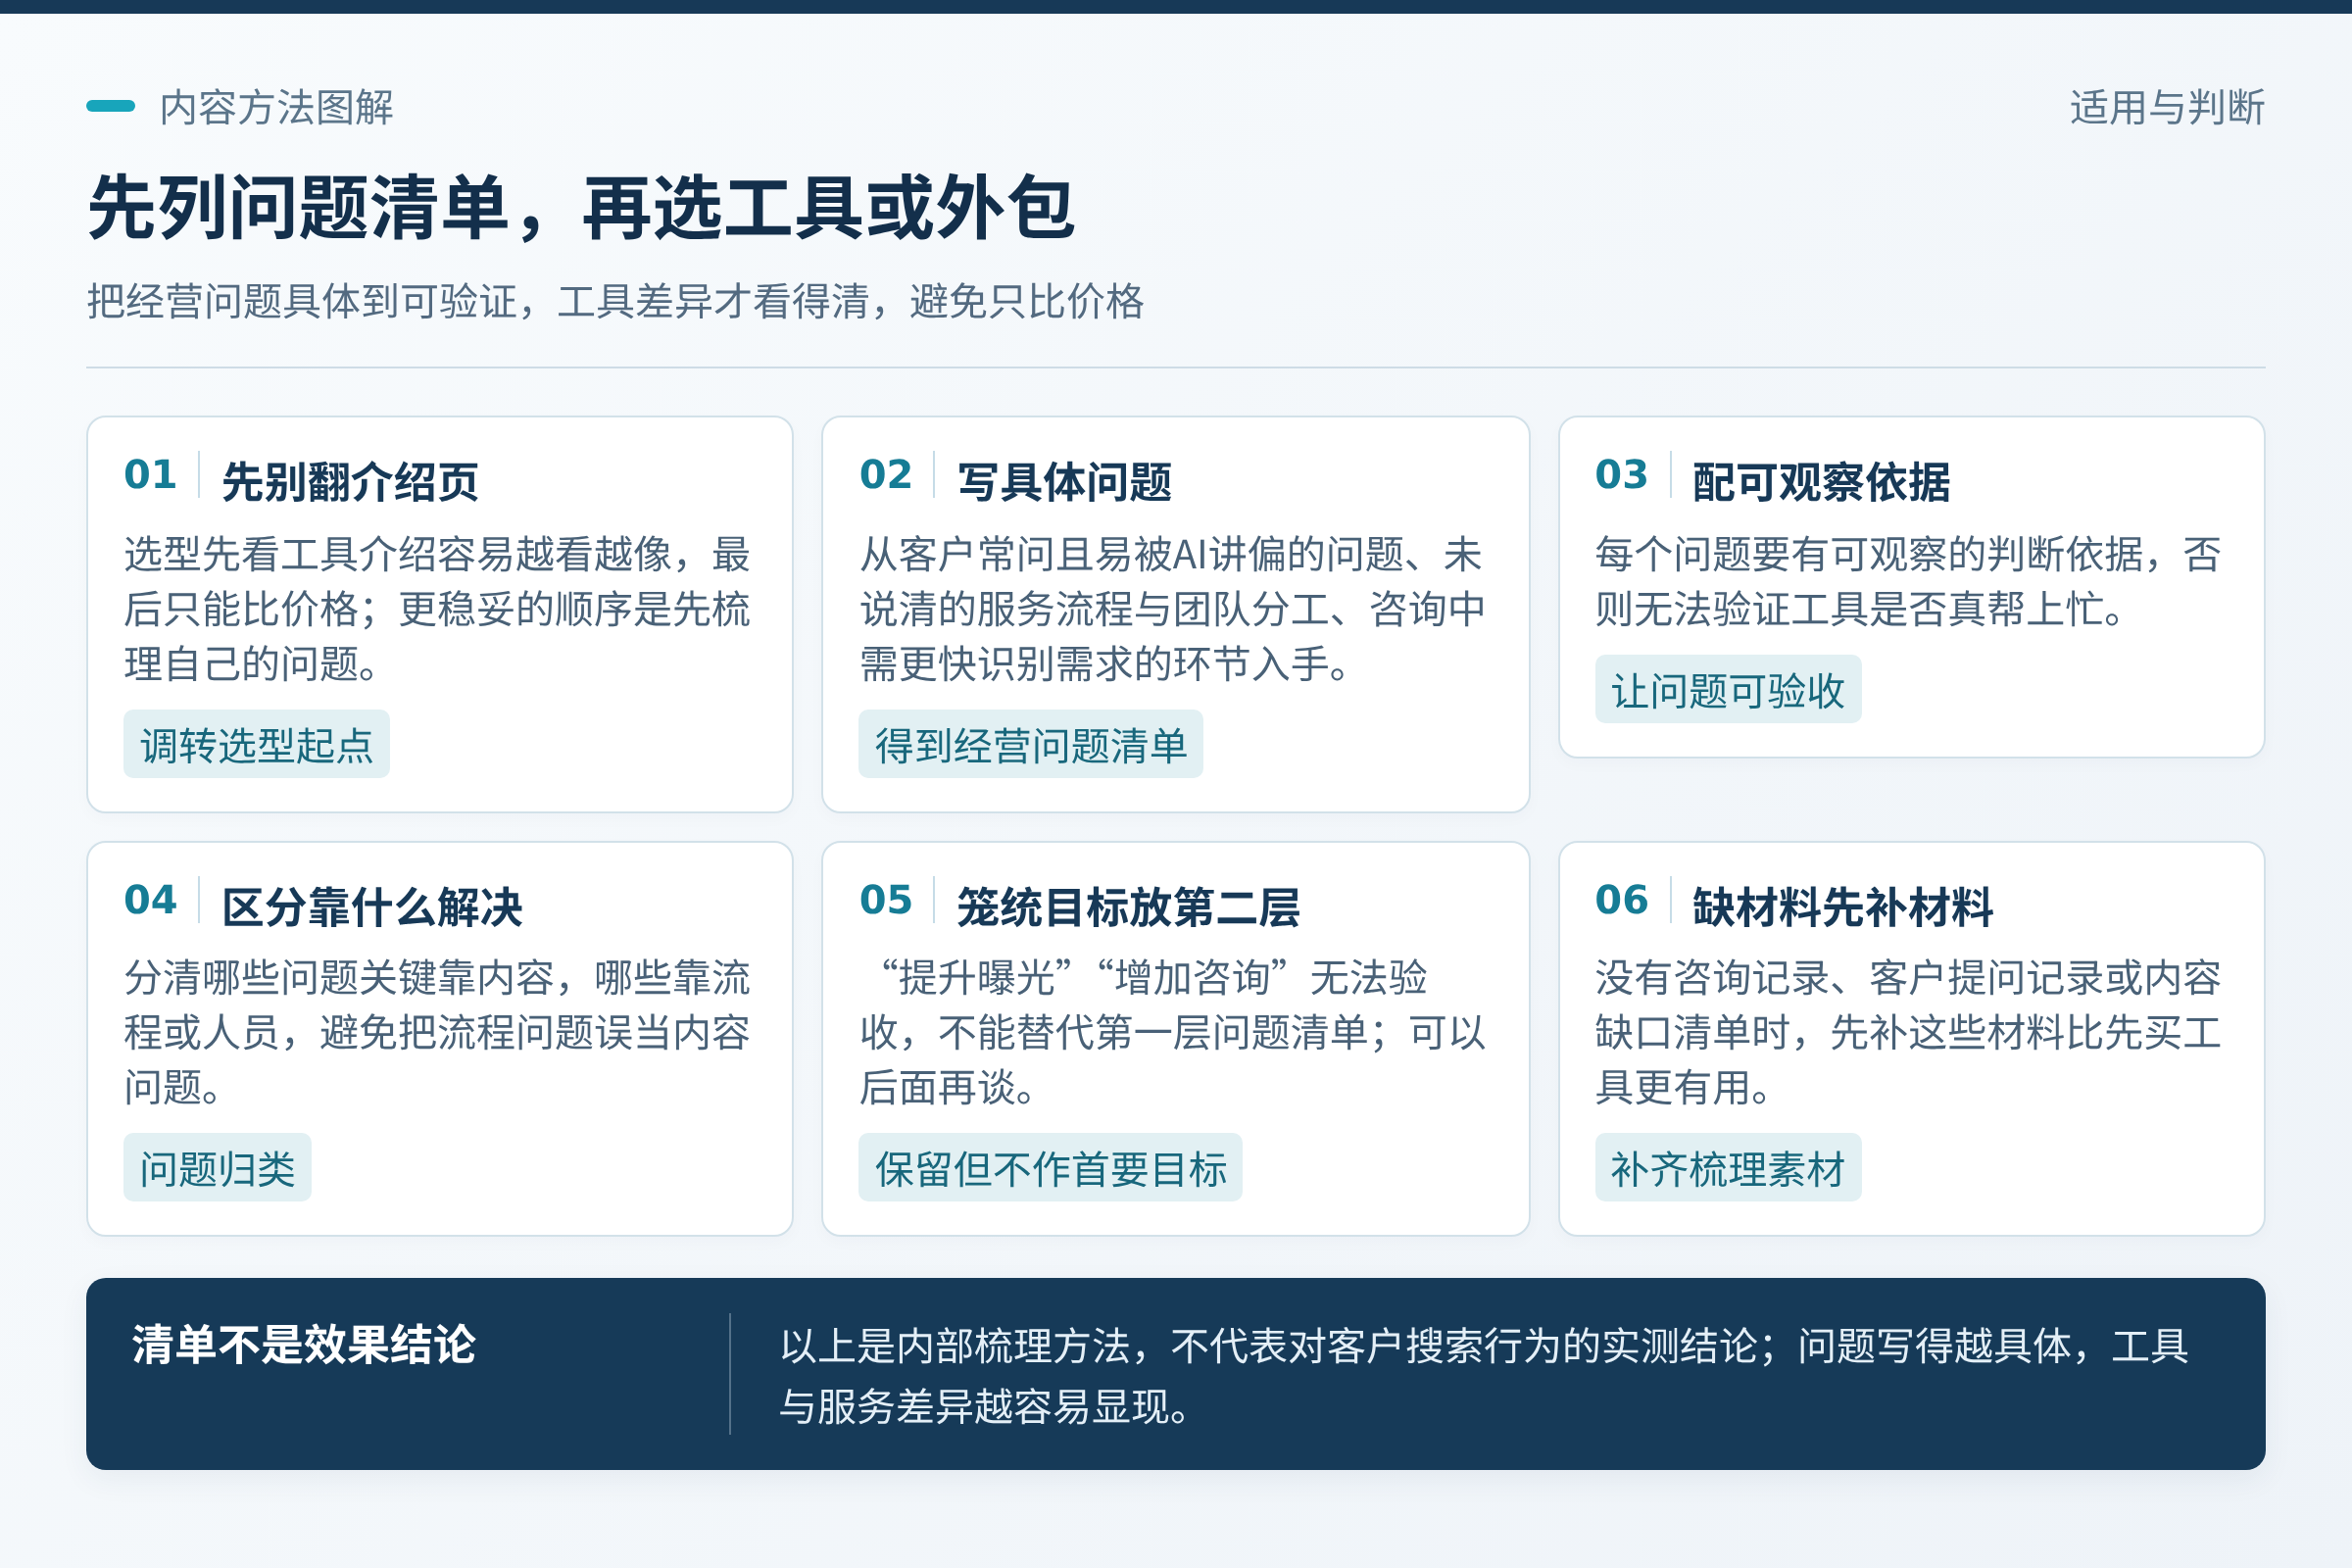Click the number '01' on the first card
The width and height of the screenshot is (2352, 1568).
click(x=150, y=475)
